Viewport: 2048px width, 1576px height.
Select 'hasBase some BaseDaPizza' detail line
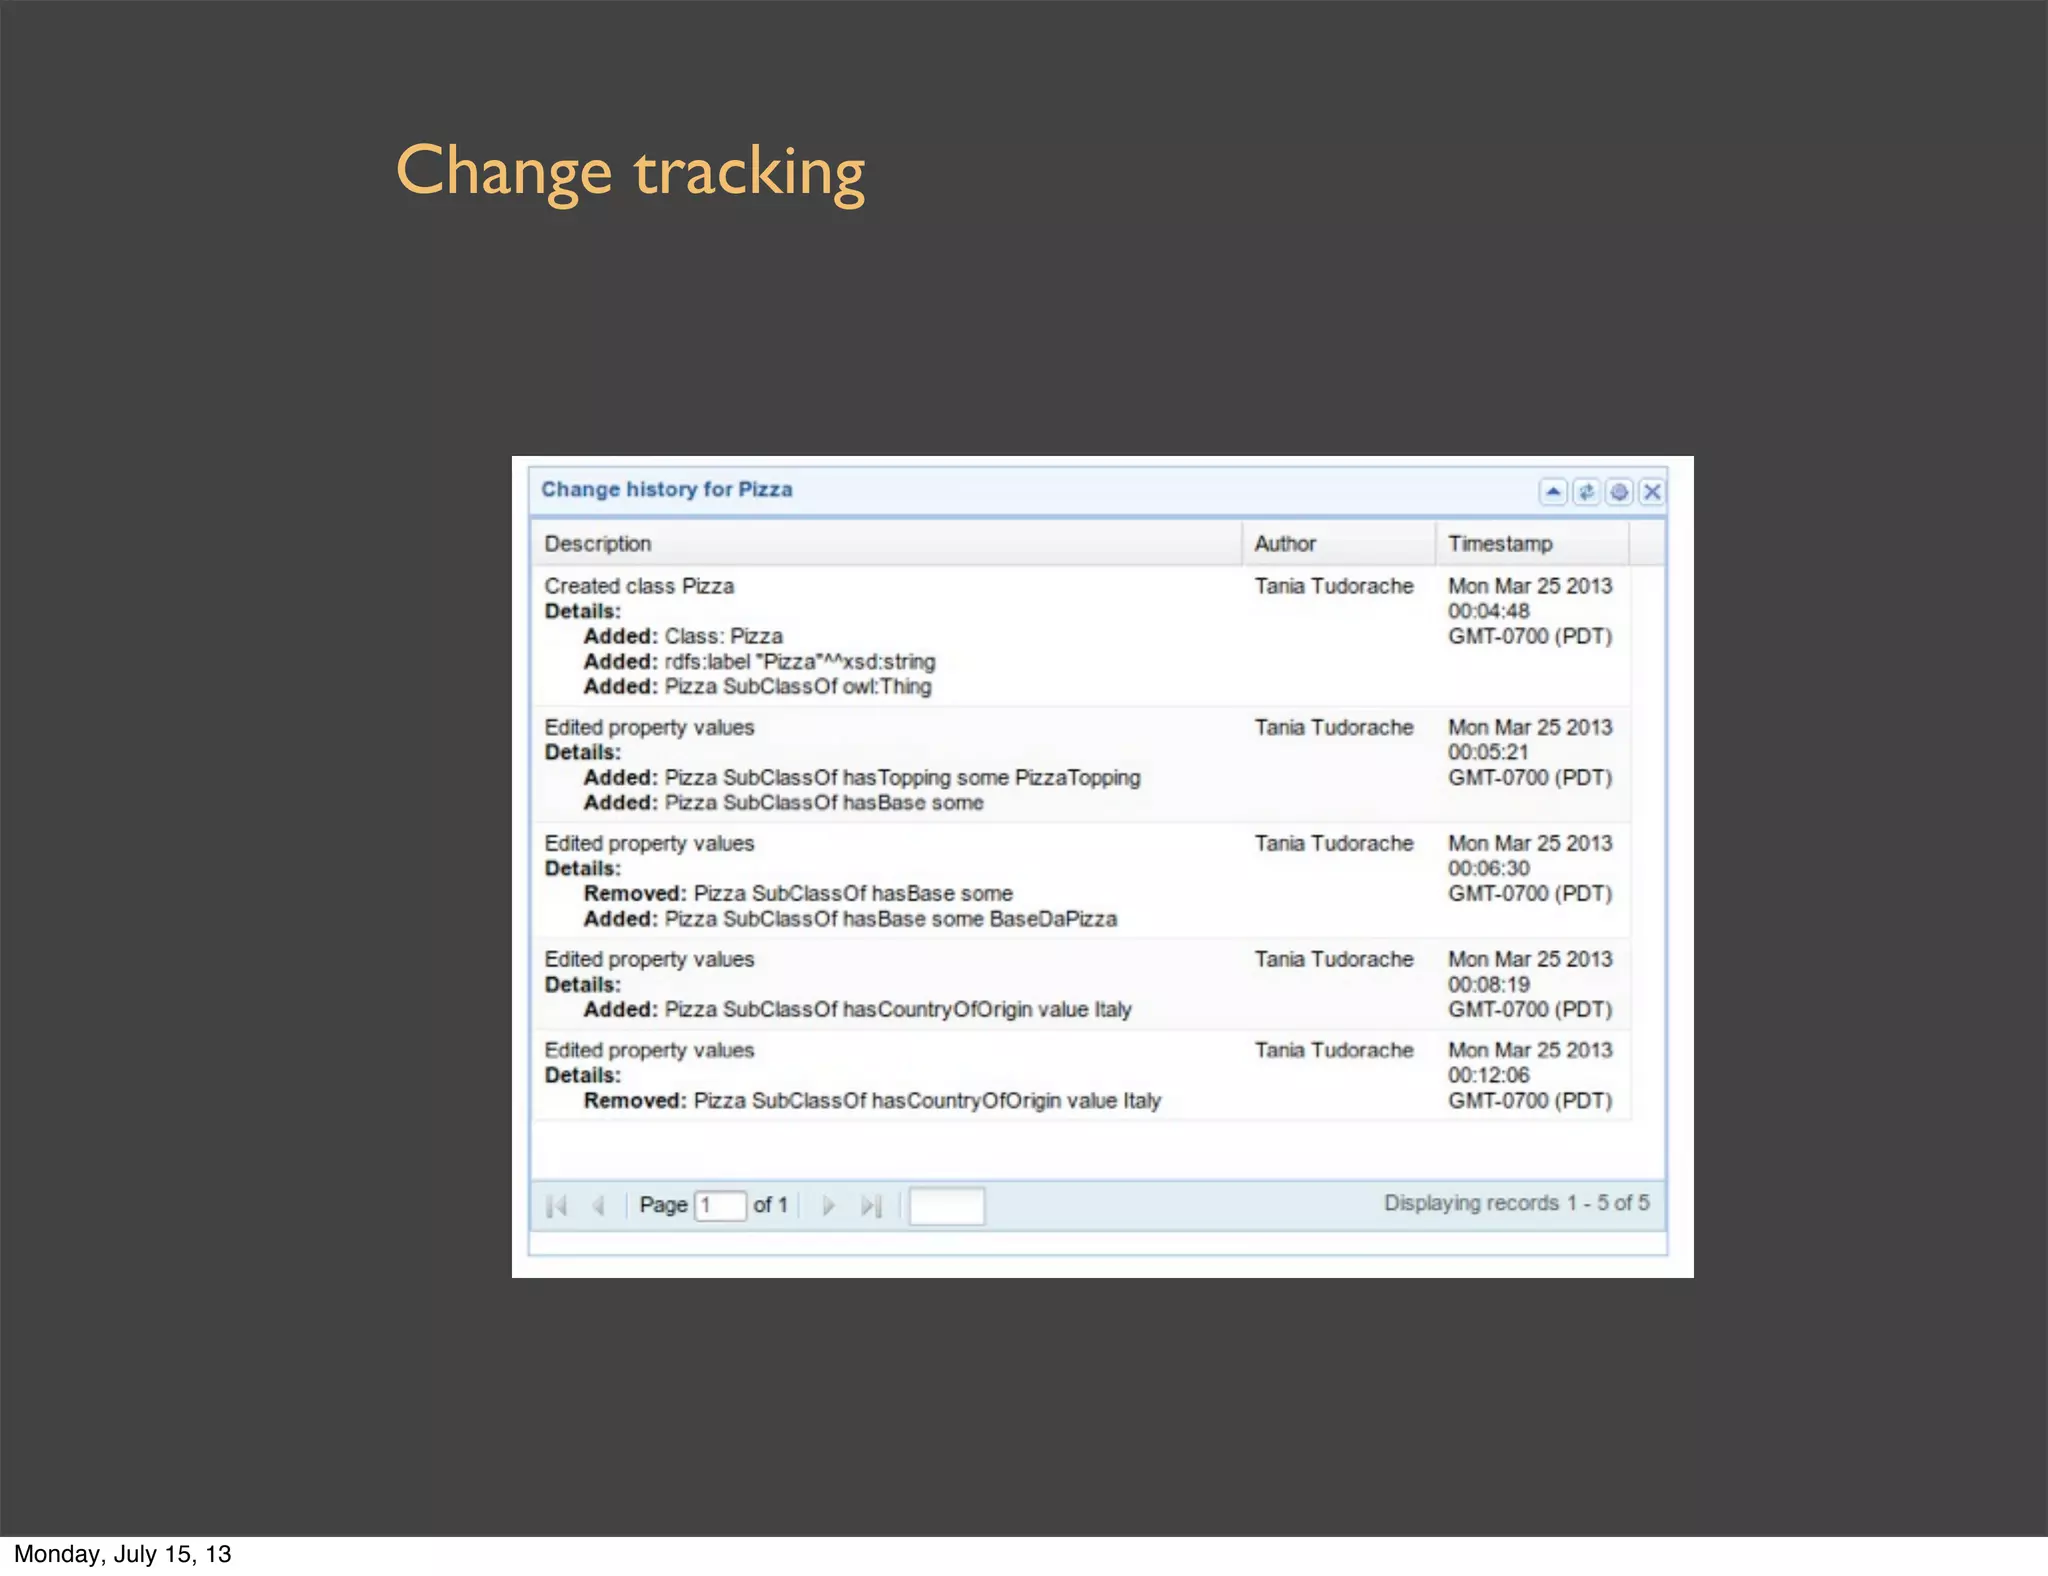tap(850, 918)
